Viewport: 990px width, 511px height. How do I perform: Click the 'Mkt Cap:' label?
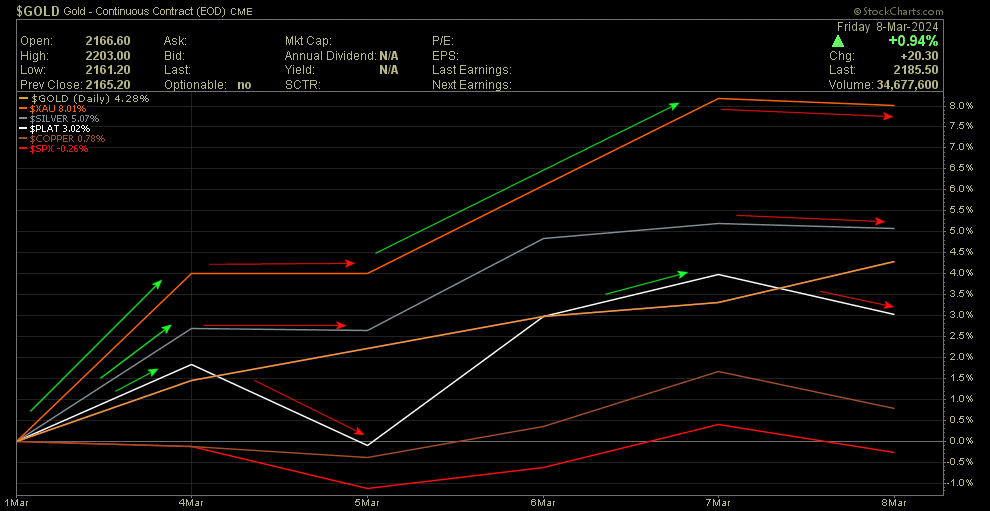[x=309, y=40]
